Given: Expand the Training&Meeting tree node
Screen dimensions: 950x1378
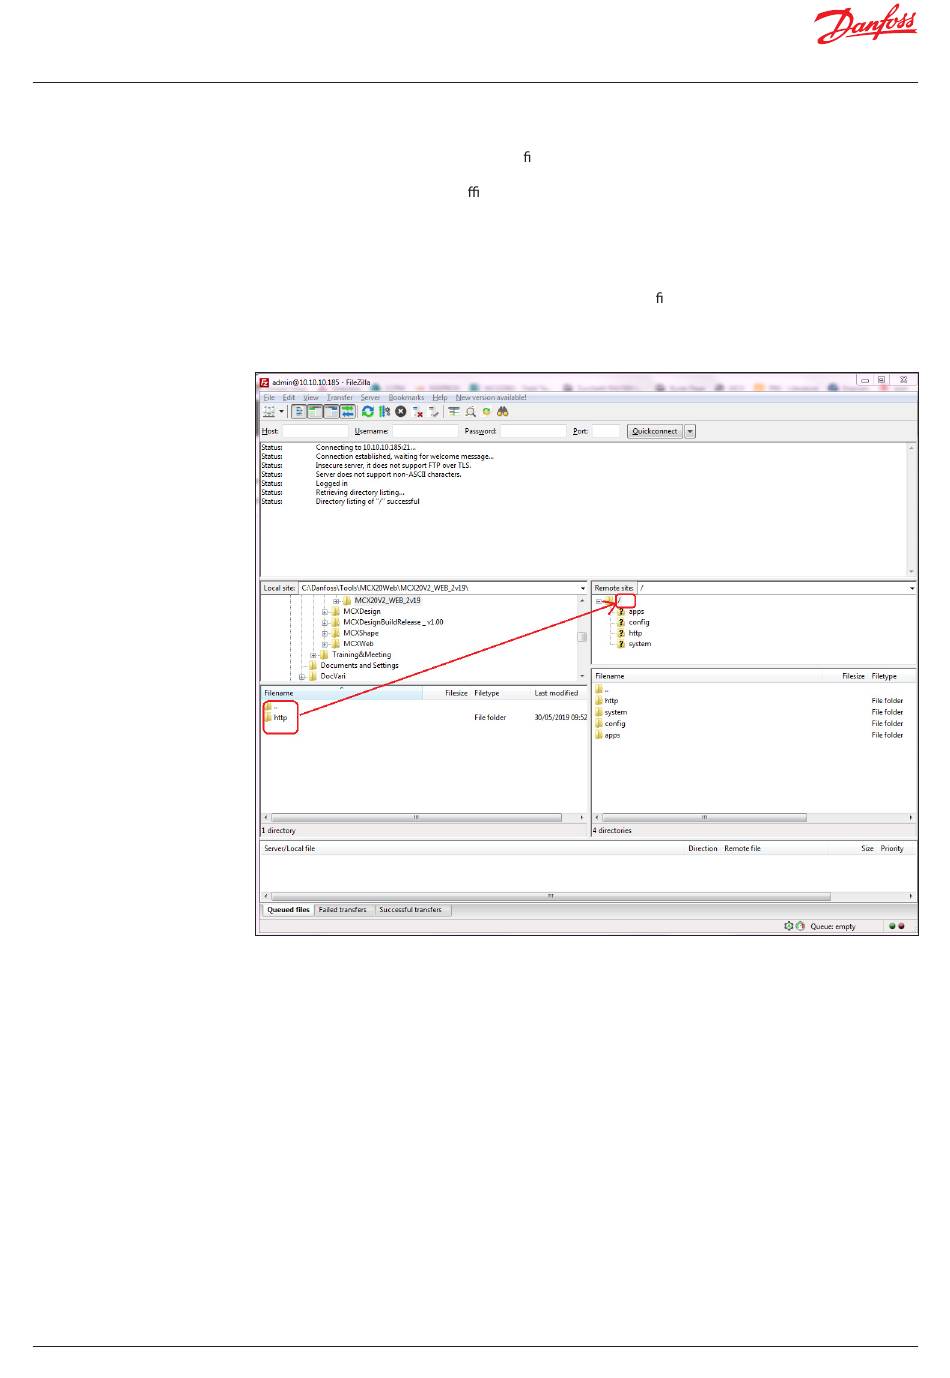Looking at the screenshot, I should [314, 655].
